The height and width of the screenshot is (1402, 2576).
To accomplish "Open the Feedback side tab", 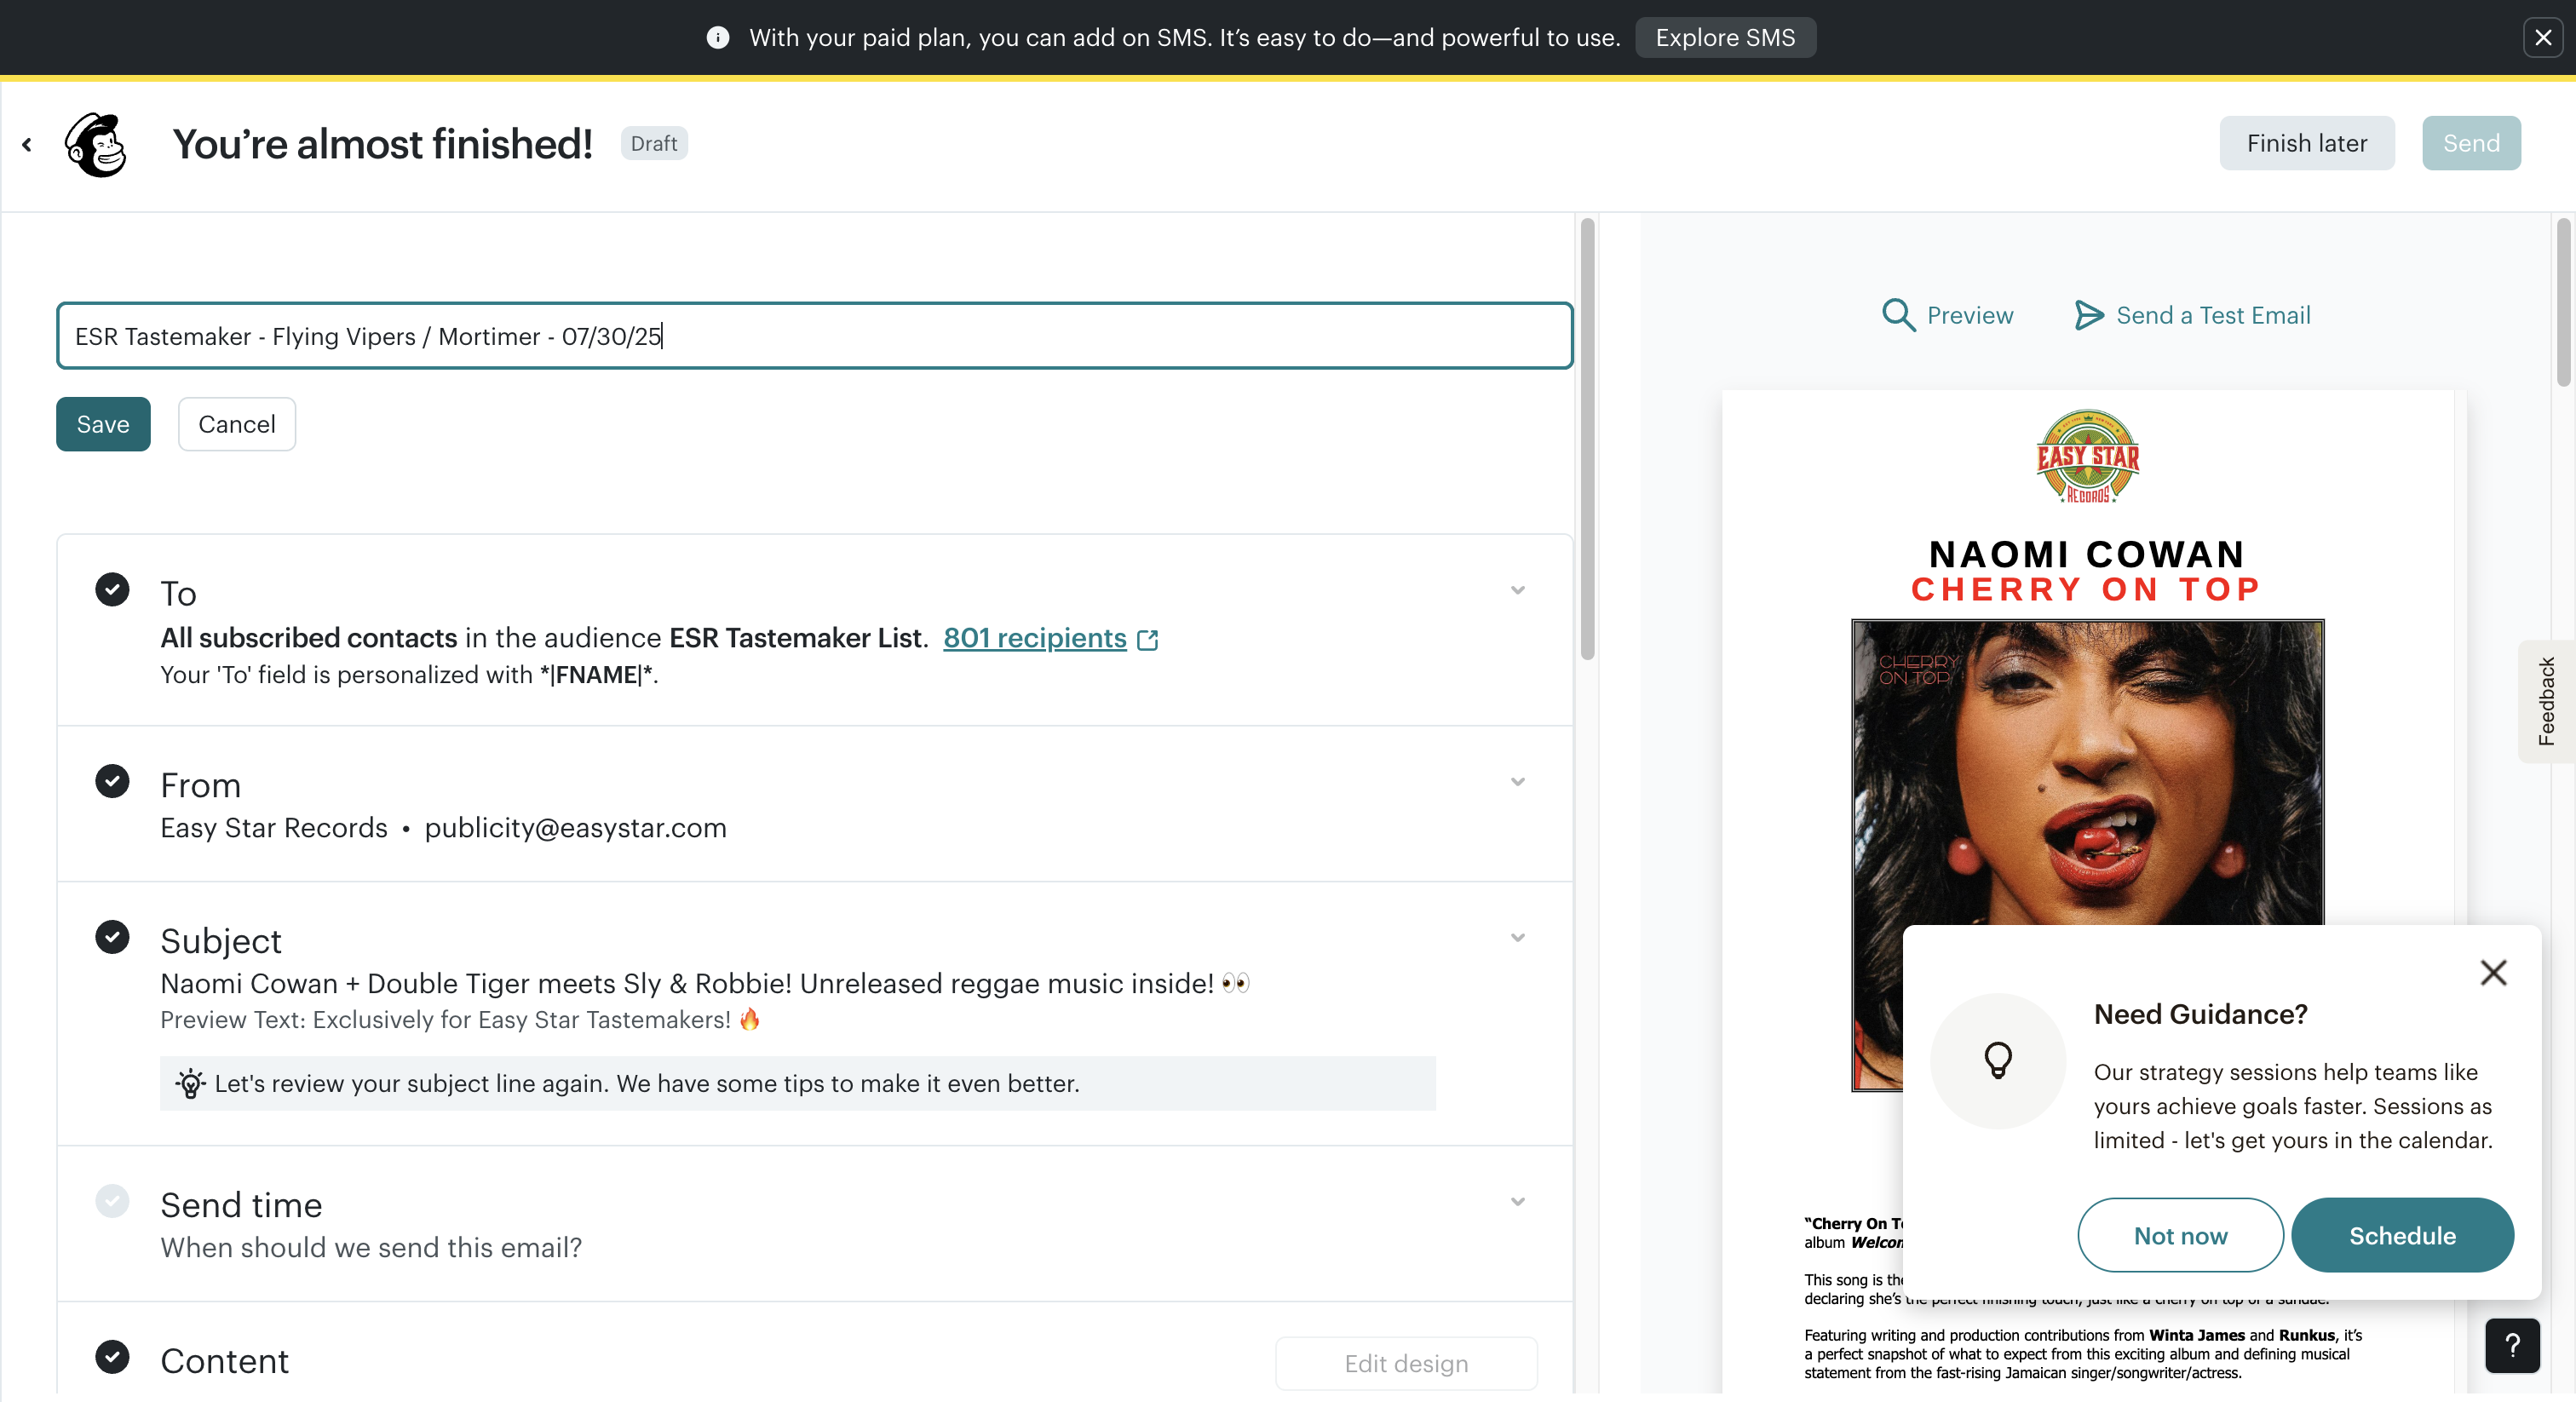I will coord(2546,701).
